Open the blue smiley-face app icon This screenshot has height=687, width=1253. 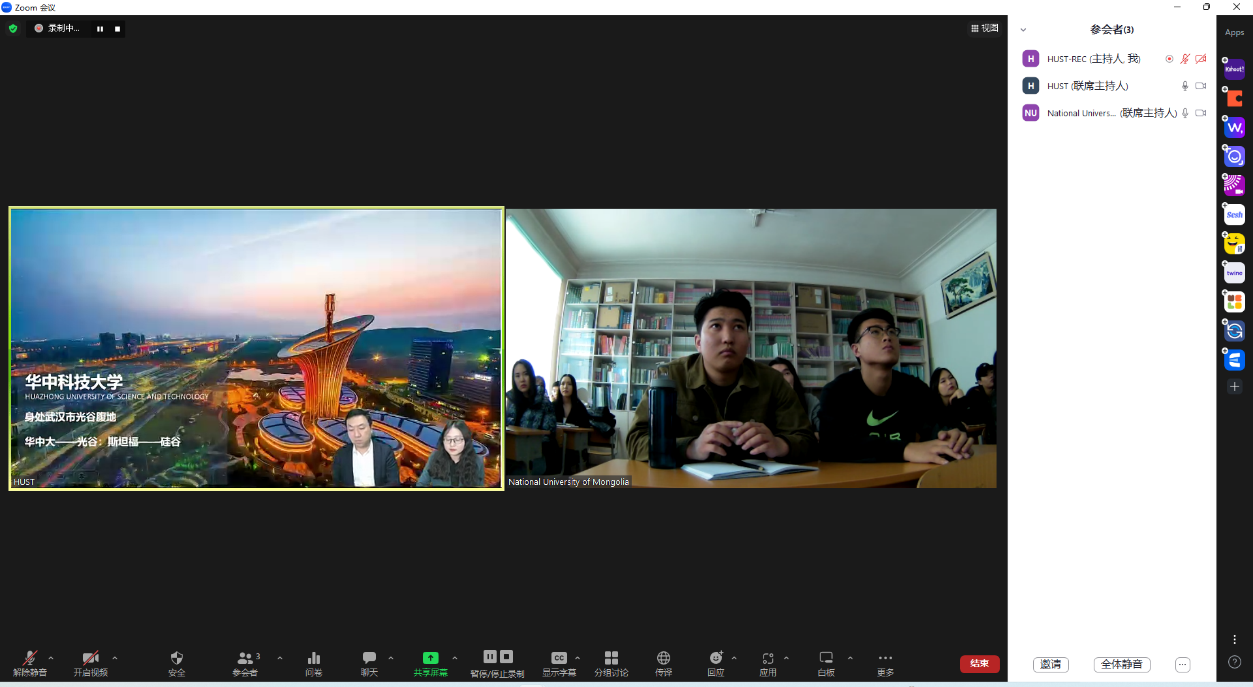(1235, 157)
